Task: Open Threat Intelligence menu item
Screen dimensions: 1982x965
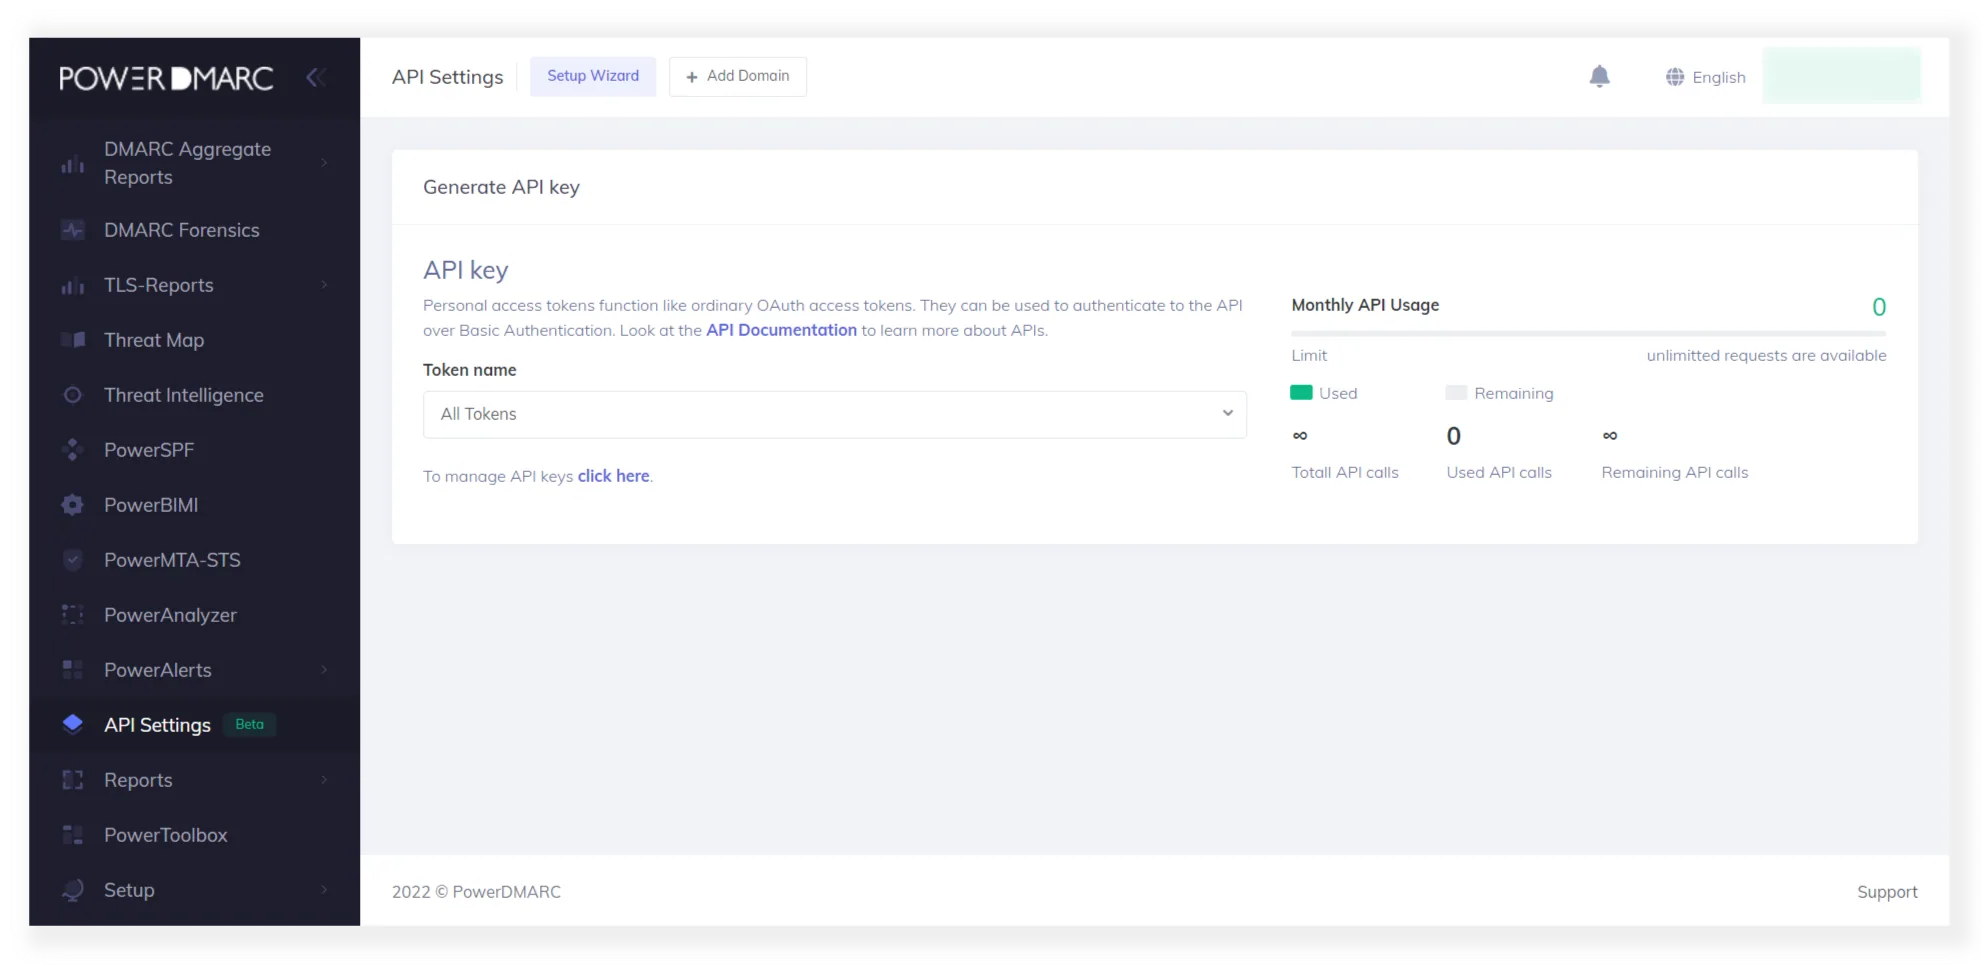Action: tap(184, 395)
